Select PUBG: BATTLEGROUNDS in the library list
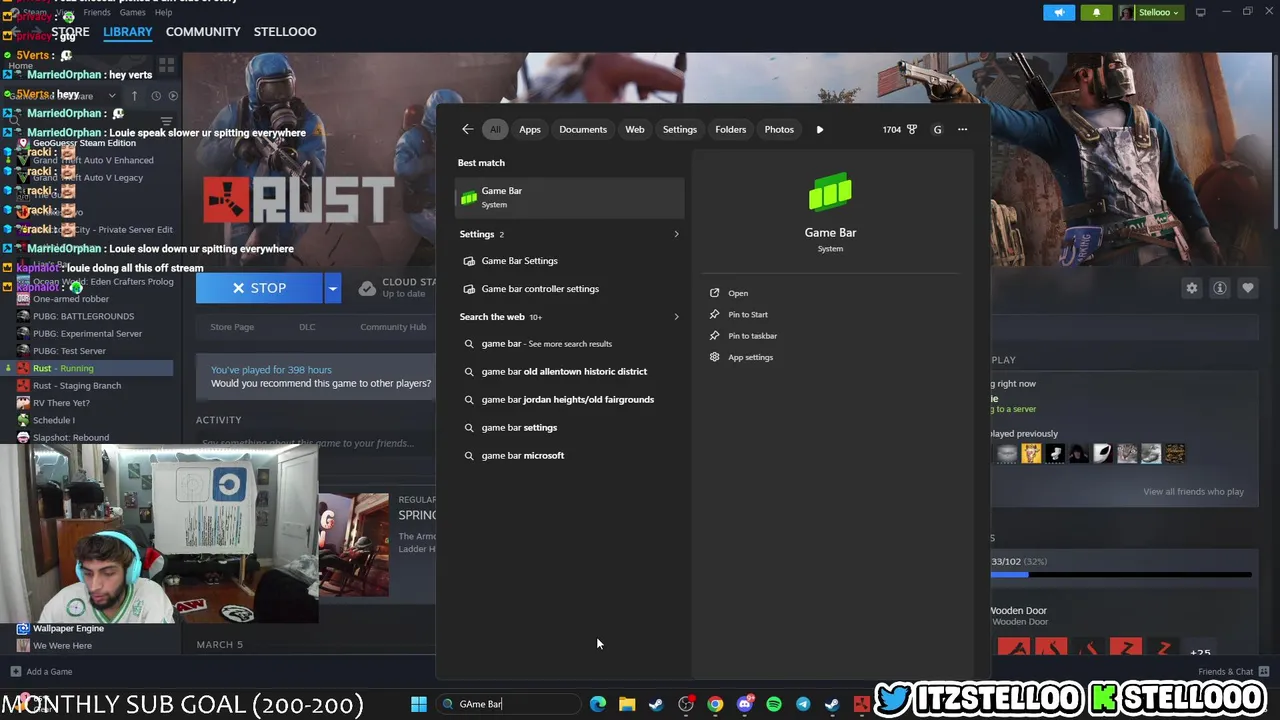 coord(84,316)
